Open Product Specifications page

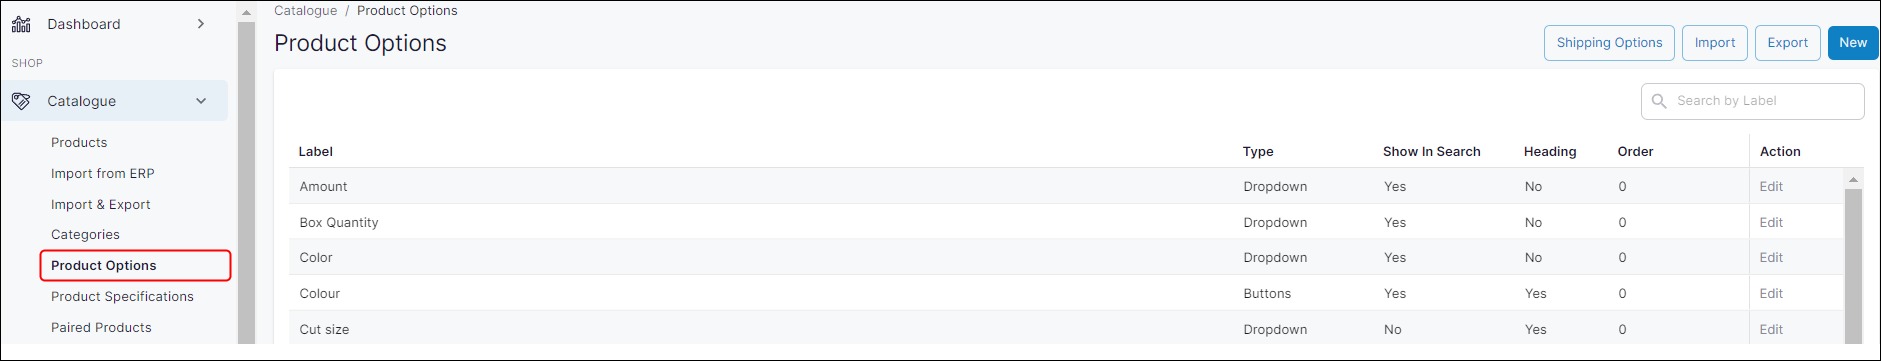[x=122, y=297]
